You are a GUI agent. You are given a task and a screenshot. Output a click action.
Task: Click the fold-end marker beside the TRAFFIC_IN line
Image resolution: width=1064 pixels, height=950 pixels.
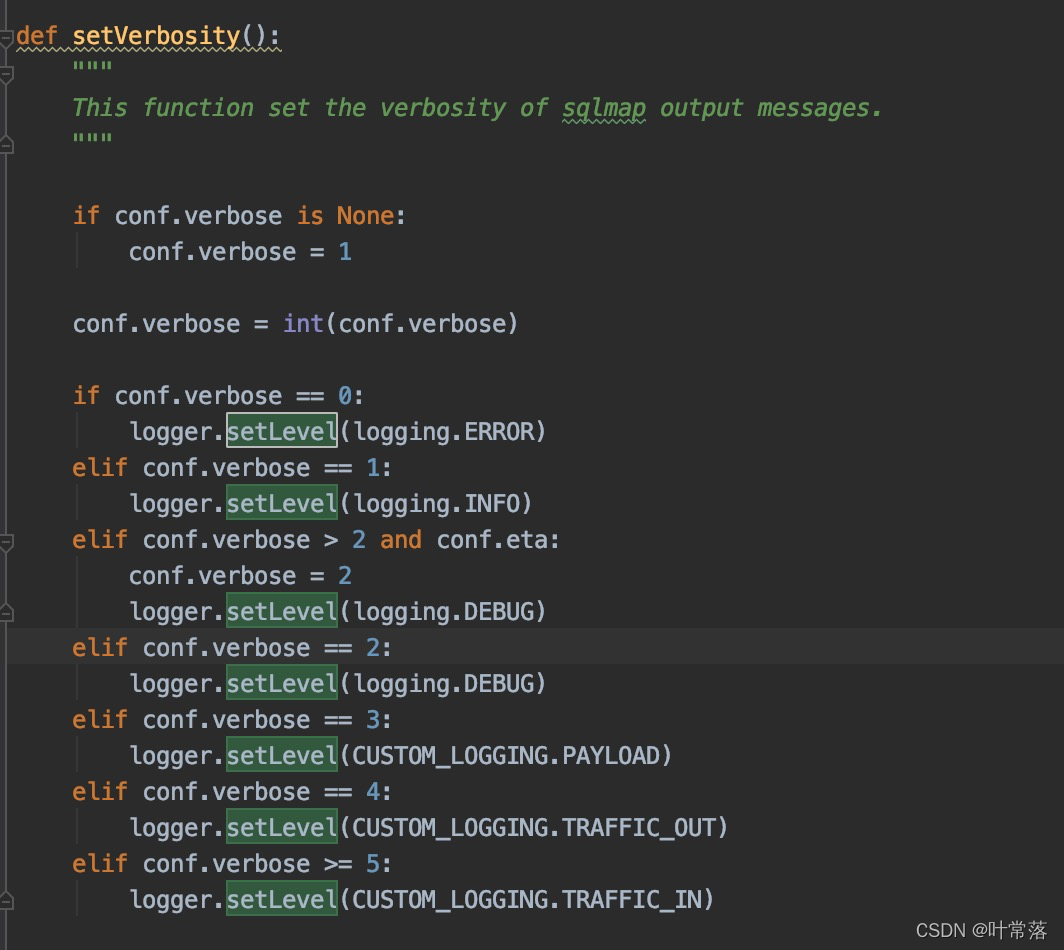pos(6,901)
